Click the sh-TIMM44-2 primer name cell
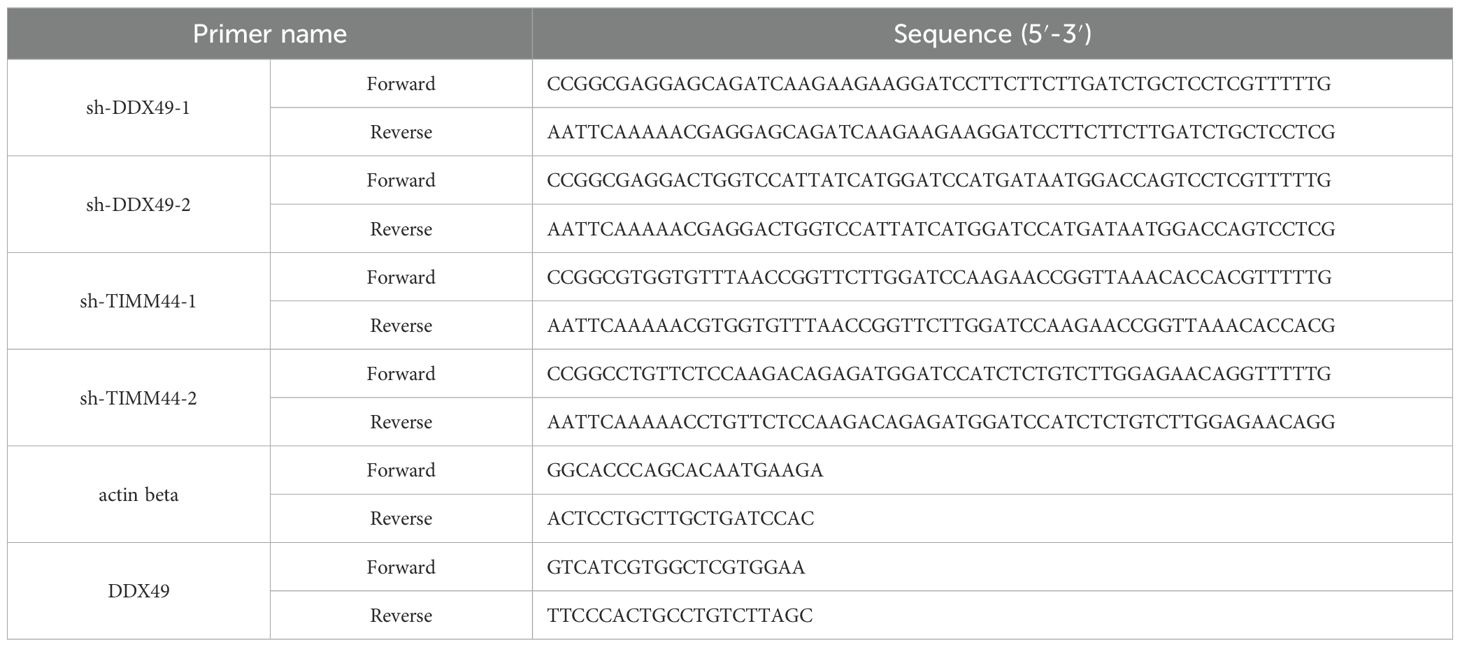Screen dimensions: 1460x647 click(138, 398)
